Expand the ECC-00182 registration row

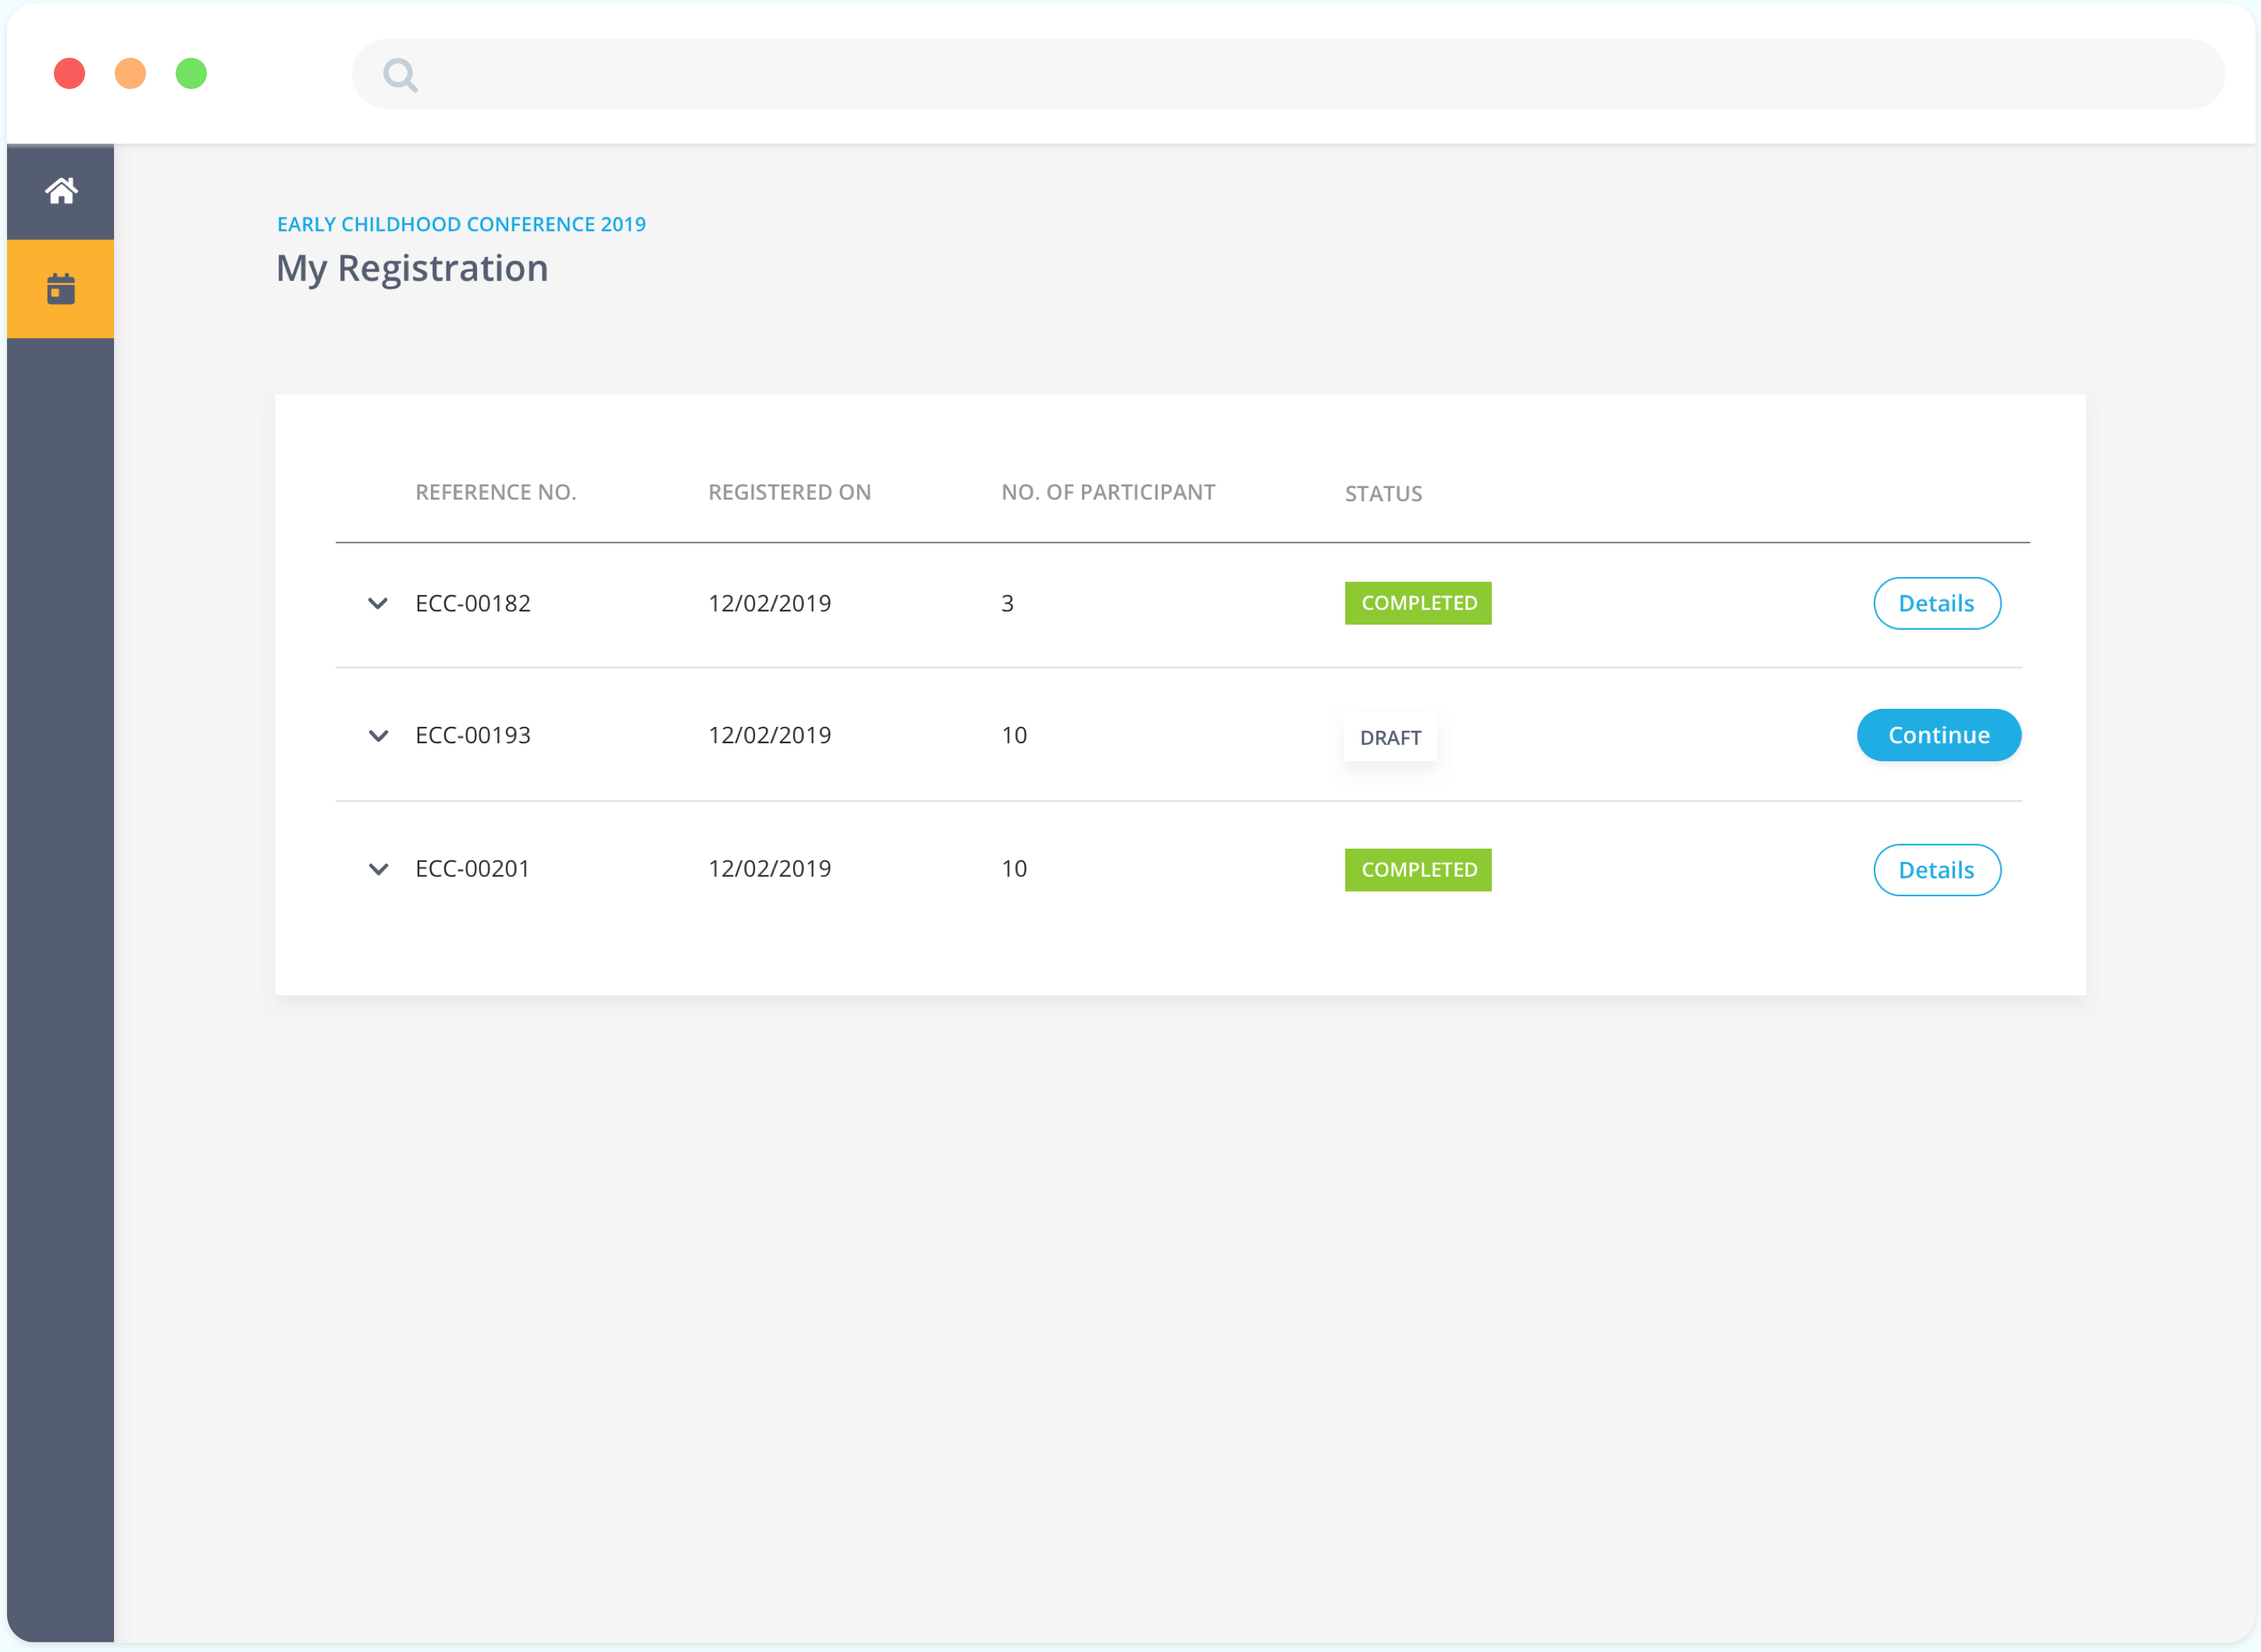pyautogui.click(x=378, y=603)
